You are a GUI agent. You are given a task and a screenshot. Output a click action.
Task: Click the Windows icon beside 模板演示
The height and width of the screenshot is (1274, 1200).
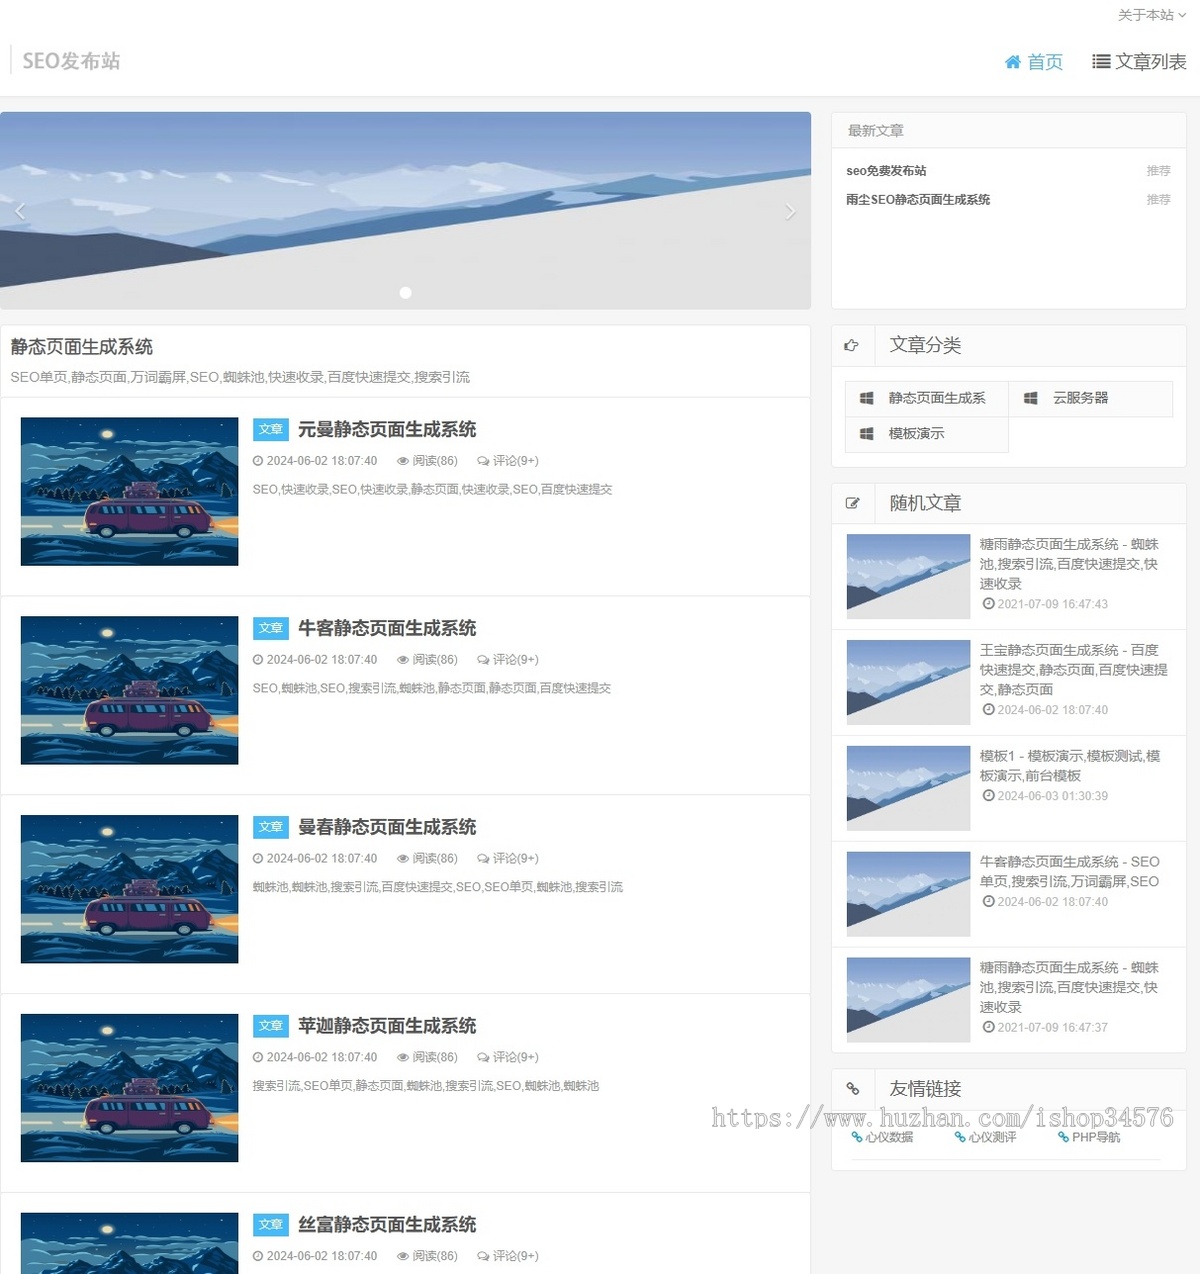point(867,434)
